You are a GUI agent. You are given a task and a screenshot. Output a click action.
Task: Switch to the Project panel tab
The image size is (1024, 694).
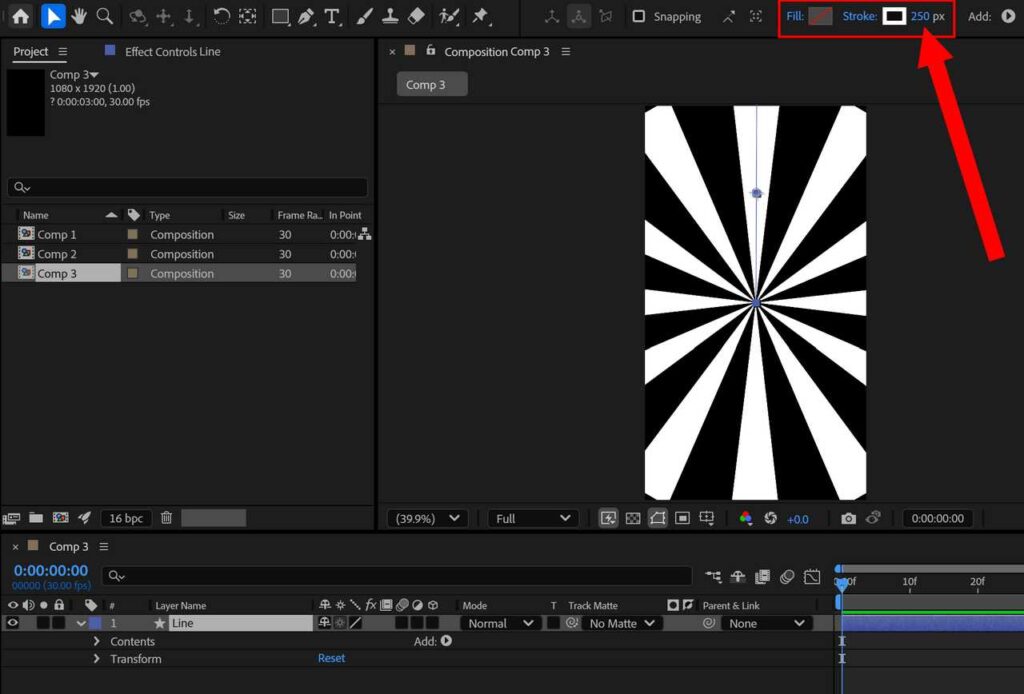[x=31, y=52]
